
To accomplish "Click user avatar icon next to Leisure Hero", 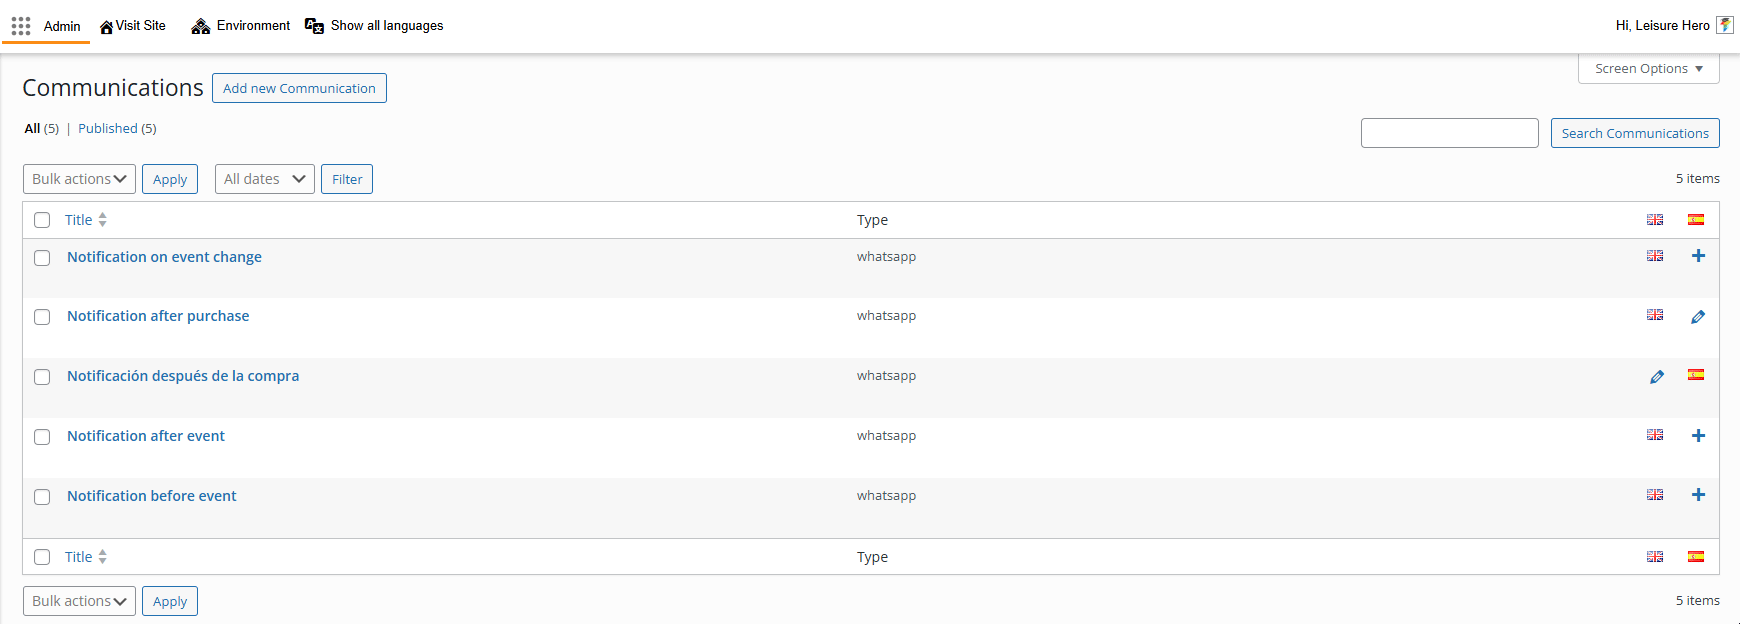I will (1725, 25).
